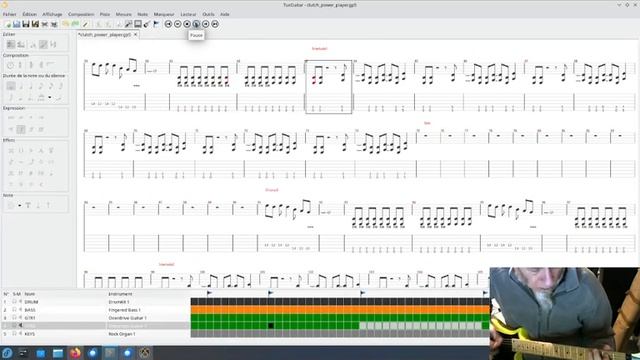Click the fifth round transport button
Viewport: 640px width, 360px height.
click(x=206, y=24)
